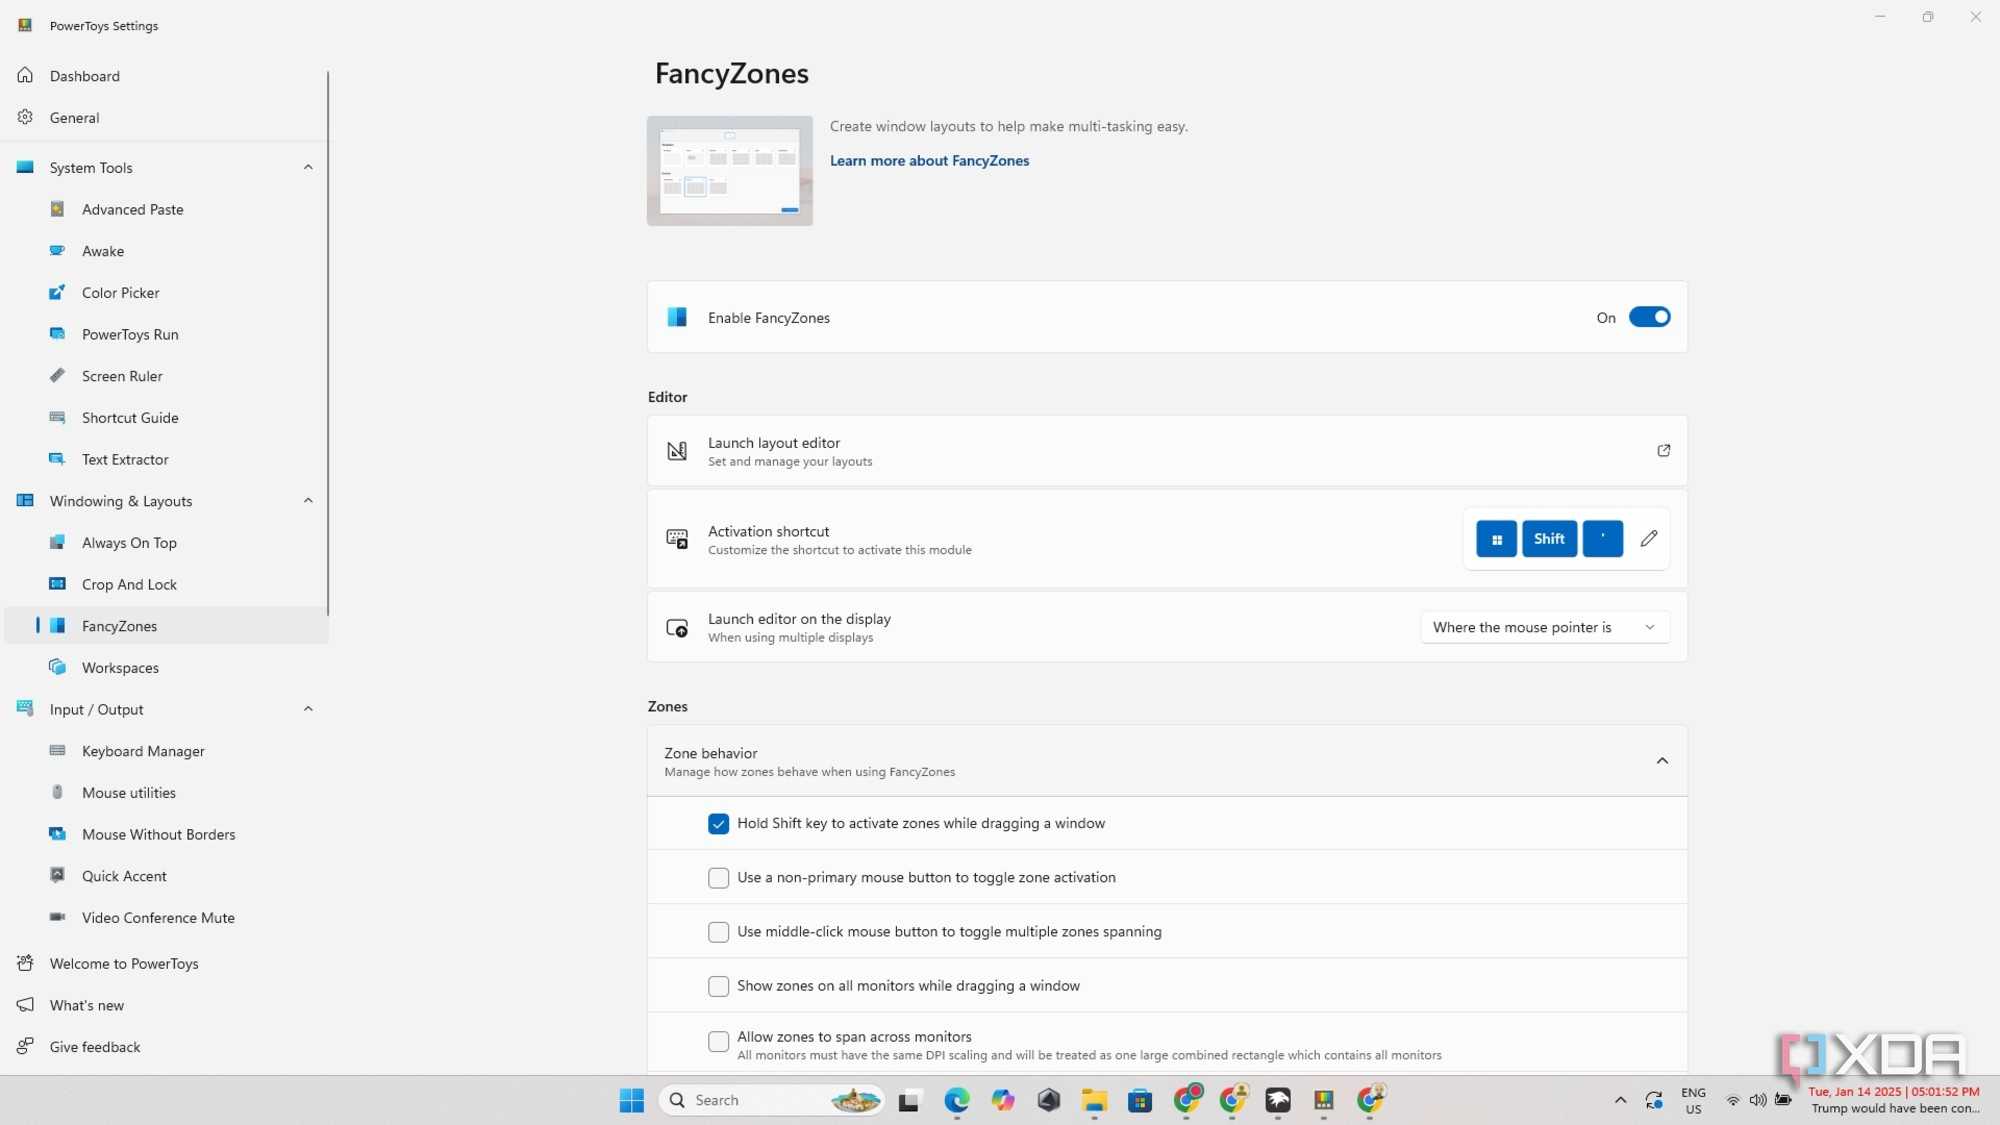Open Windows Start menu
This screenshot has width=2000, height=1125.
[631, 1100]
